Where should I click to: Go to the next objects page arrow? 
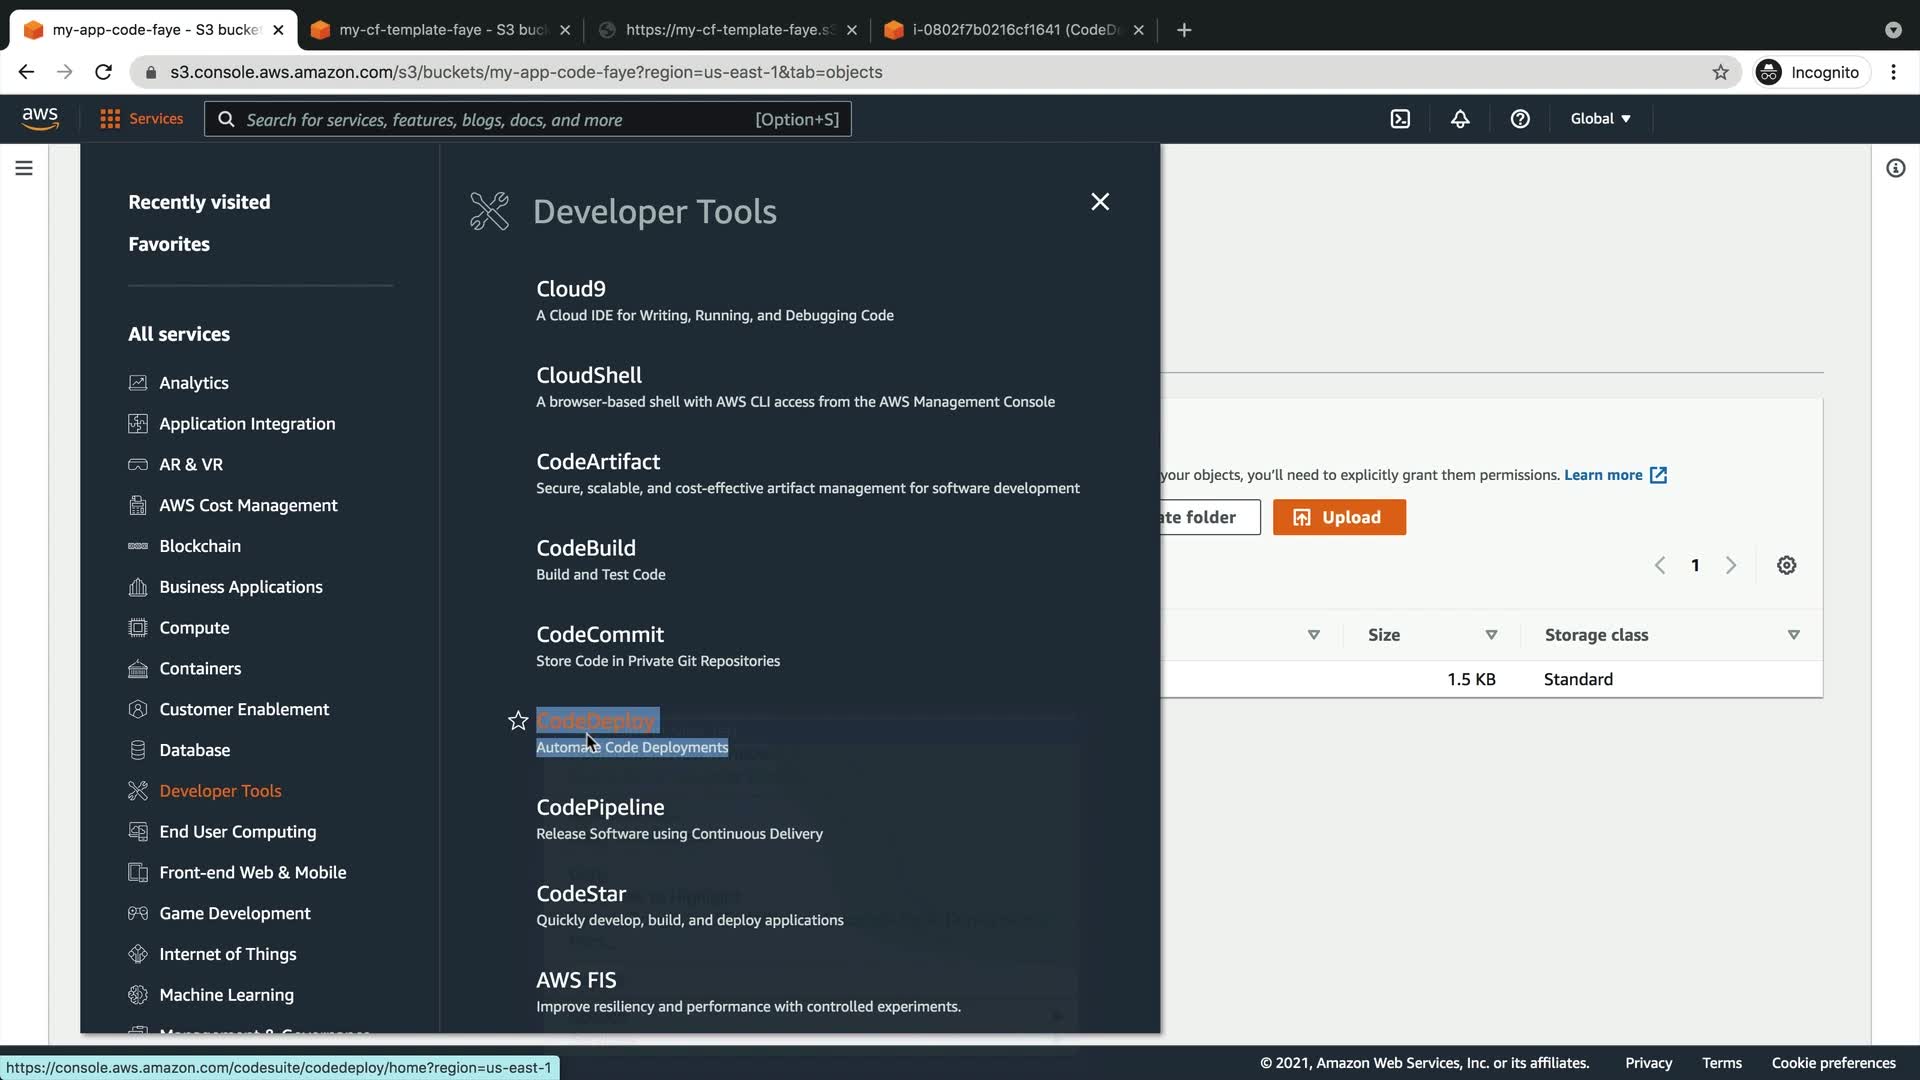pos(1731,566)
